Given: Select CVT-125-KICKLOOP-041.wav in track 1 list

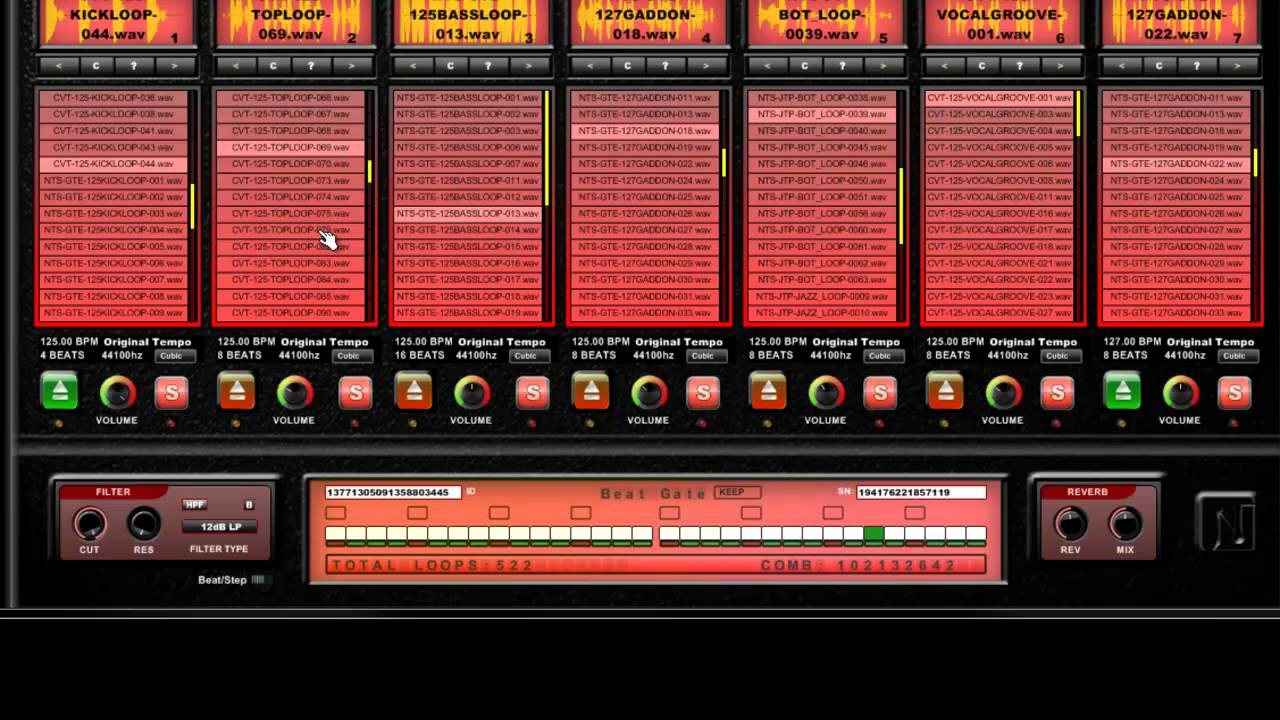Looking at the screenshot, I should pyautogui.click(x=115, y=131).
